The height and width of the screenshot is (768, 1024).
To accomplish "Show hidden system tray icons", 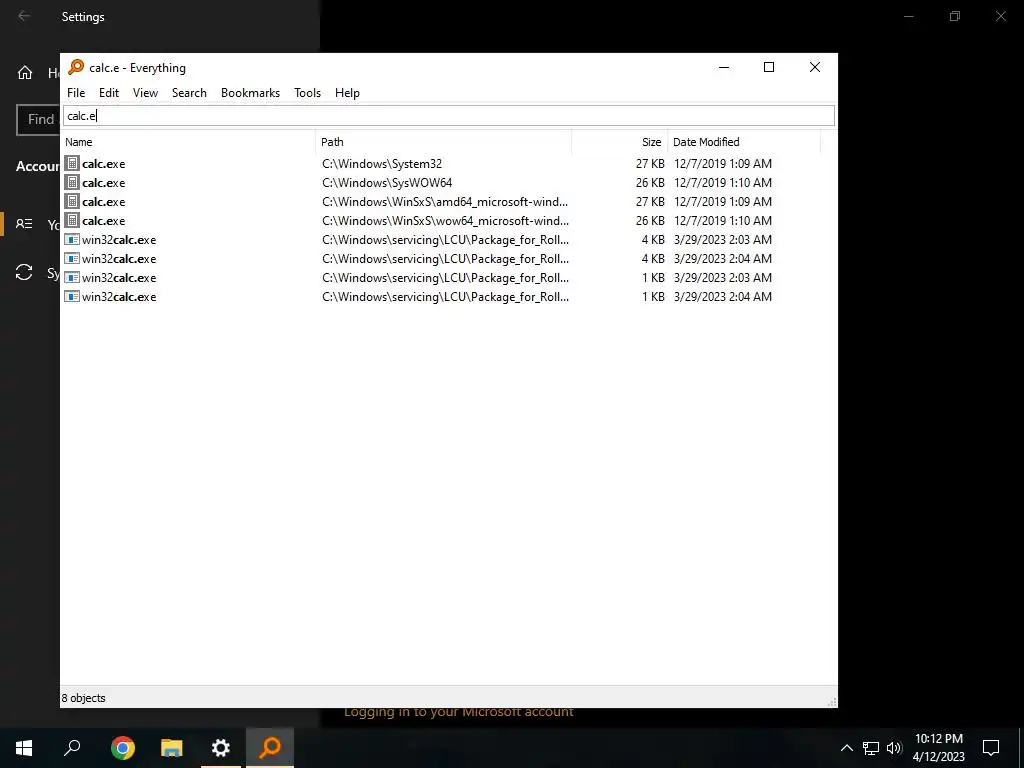I will pos(846,748).
